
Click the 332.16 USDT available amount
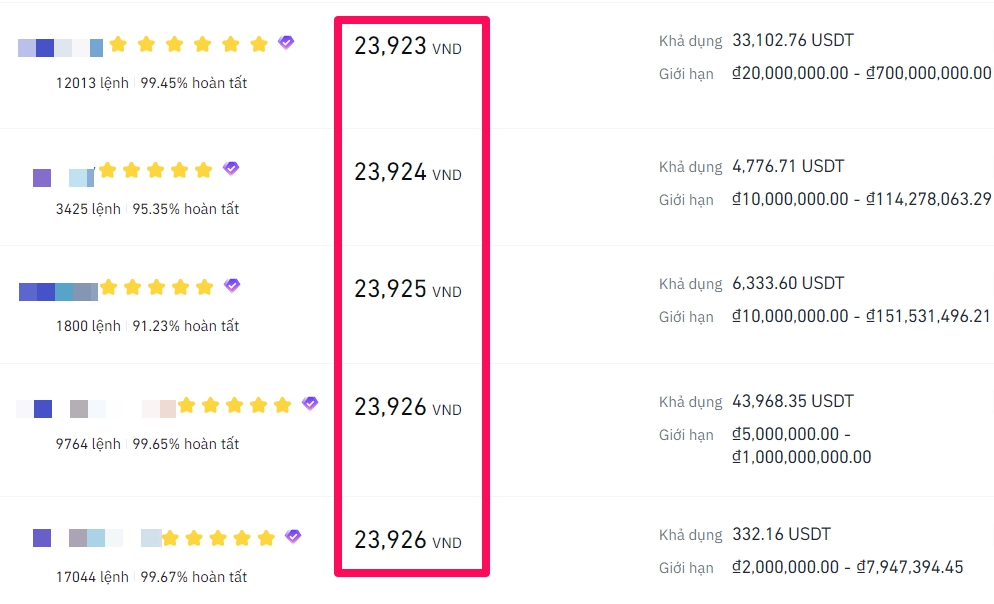pos(781,534)
